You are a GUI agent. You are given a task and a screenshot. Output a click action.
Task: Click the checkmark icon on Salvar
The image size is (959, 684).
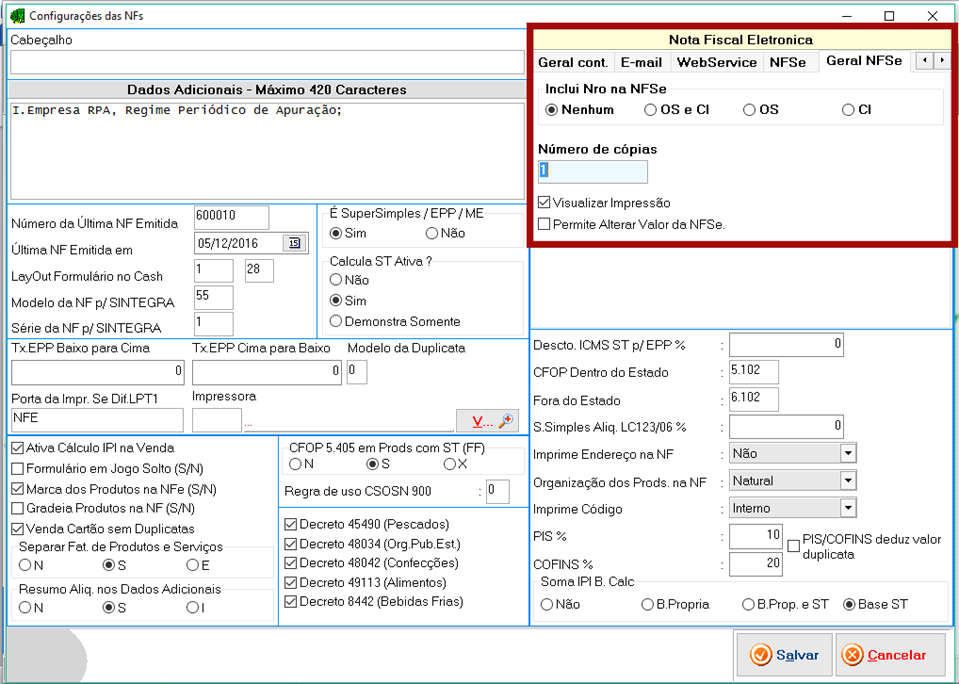pos(761,655)
